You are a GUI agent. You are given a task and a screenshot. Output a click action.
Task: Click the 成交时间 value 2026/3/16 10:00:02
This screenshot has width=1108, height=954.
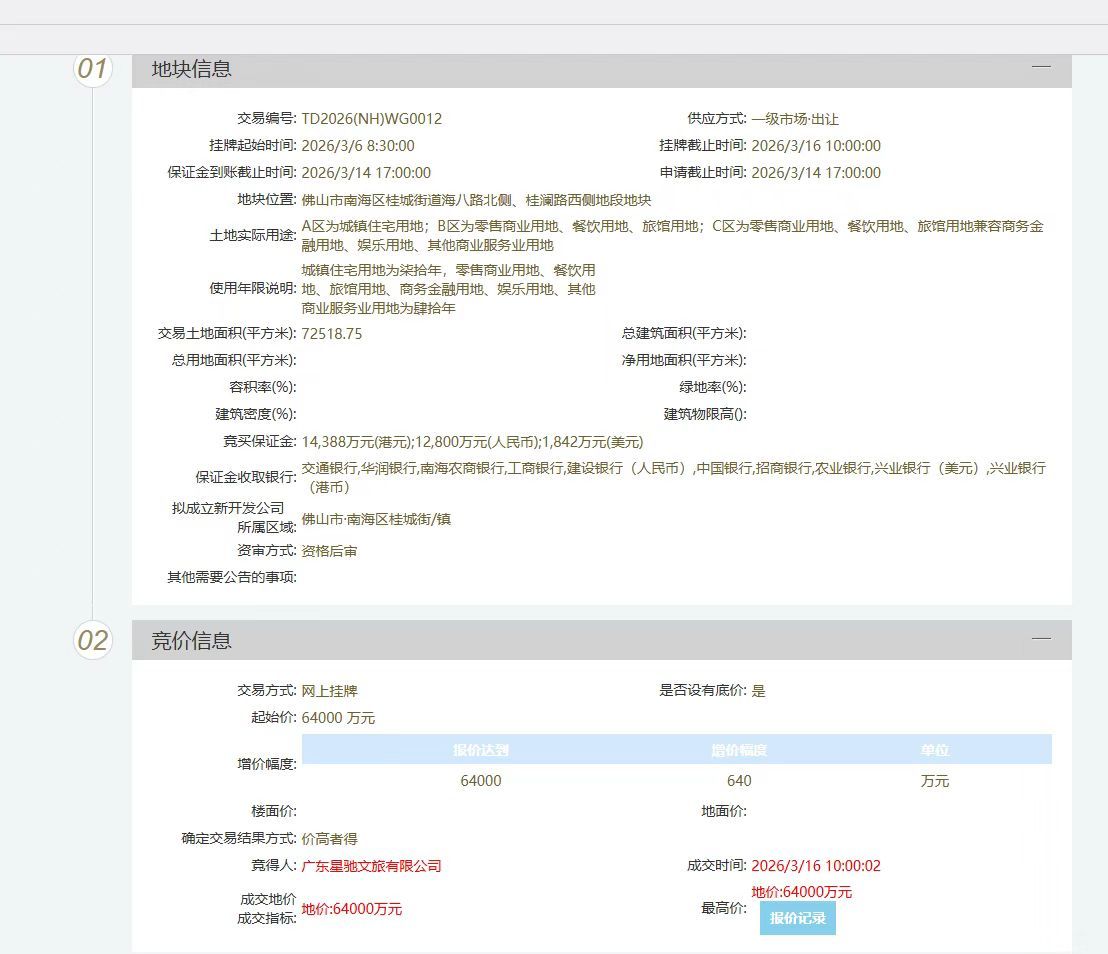(x=815, y=866)
